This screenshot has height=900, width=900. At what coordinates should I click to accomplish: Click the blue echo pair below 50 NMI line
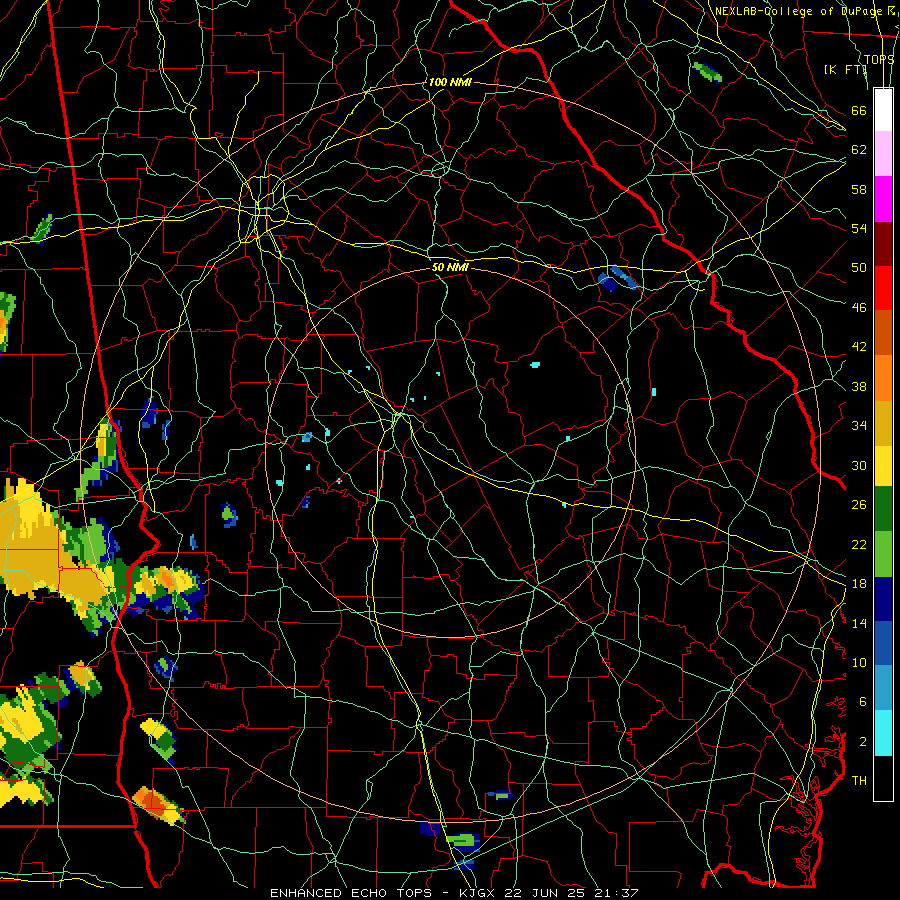pos(618,278)
